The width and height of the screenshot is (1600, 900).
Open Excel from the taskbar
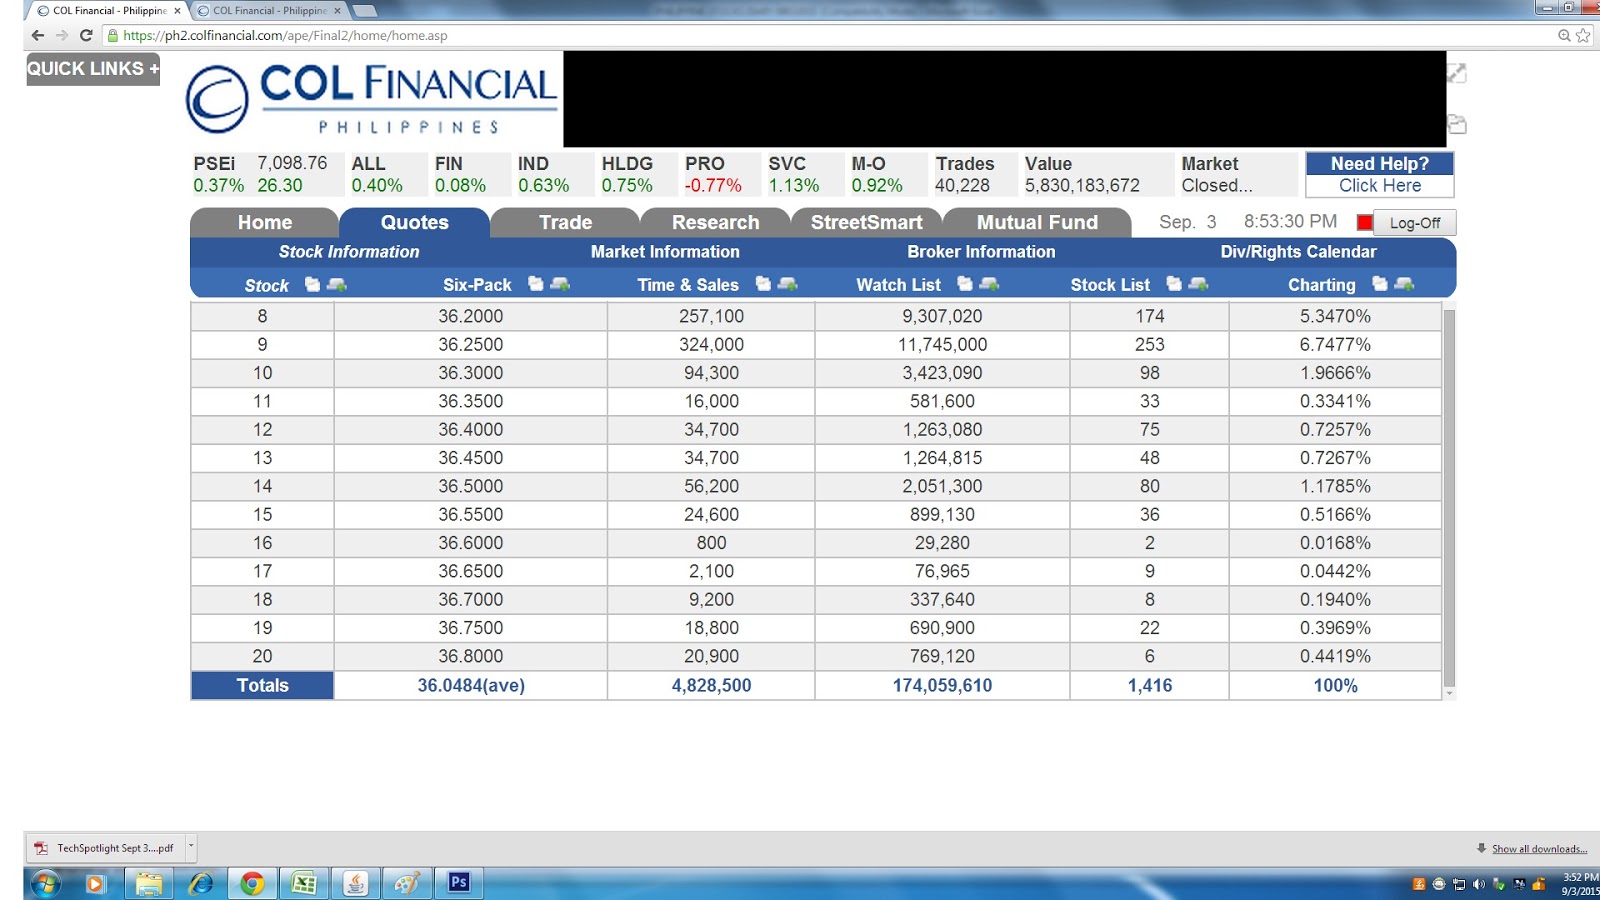coord(303,883)
